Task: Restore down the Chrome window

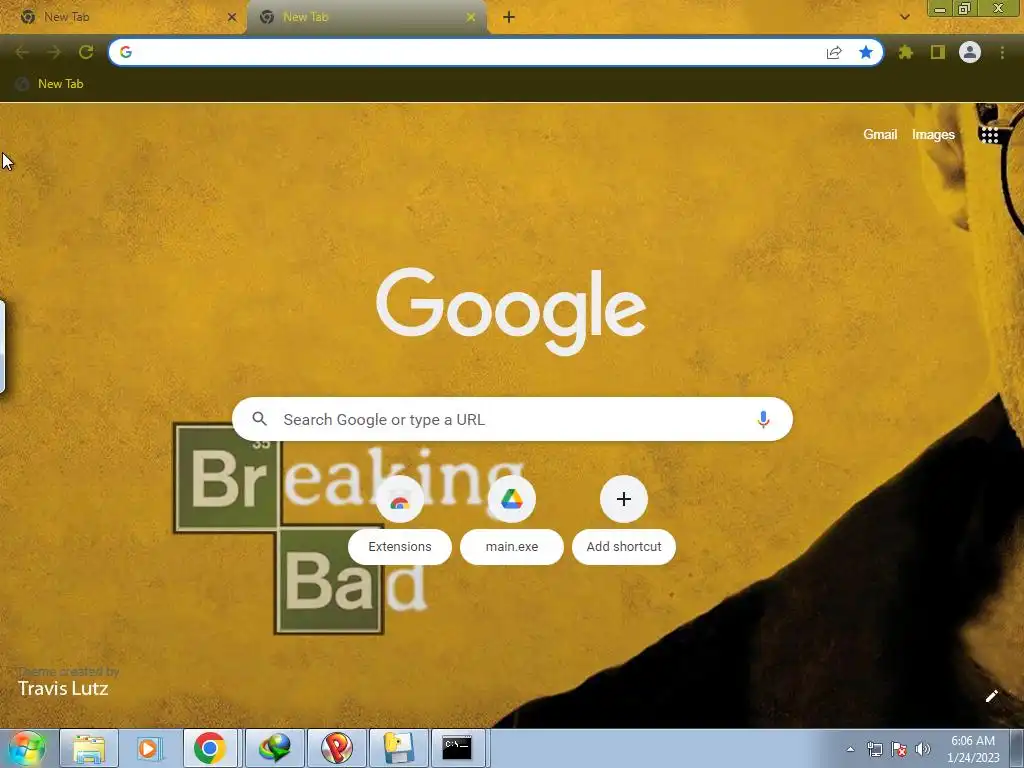Action: pyautogui.click(x=964, y=8)
